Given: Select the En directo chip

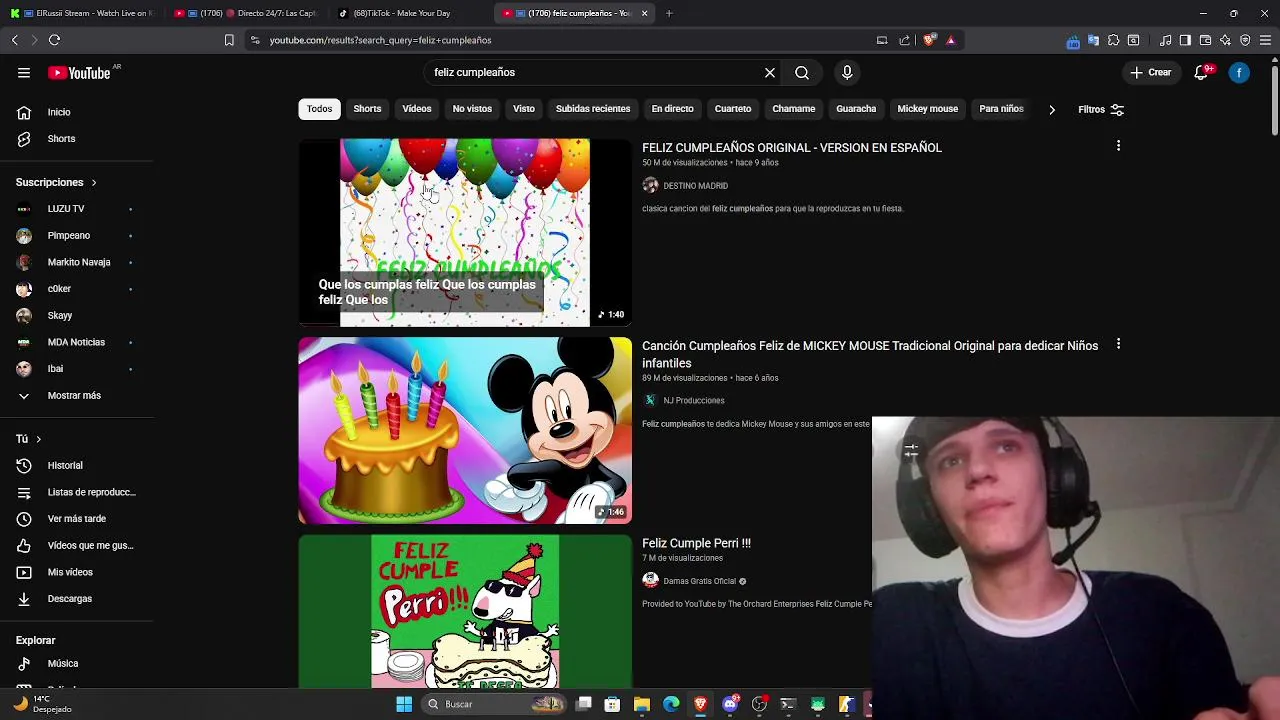Looking at the screenshot, I should (672, 109).
